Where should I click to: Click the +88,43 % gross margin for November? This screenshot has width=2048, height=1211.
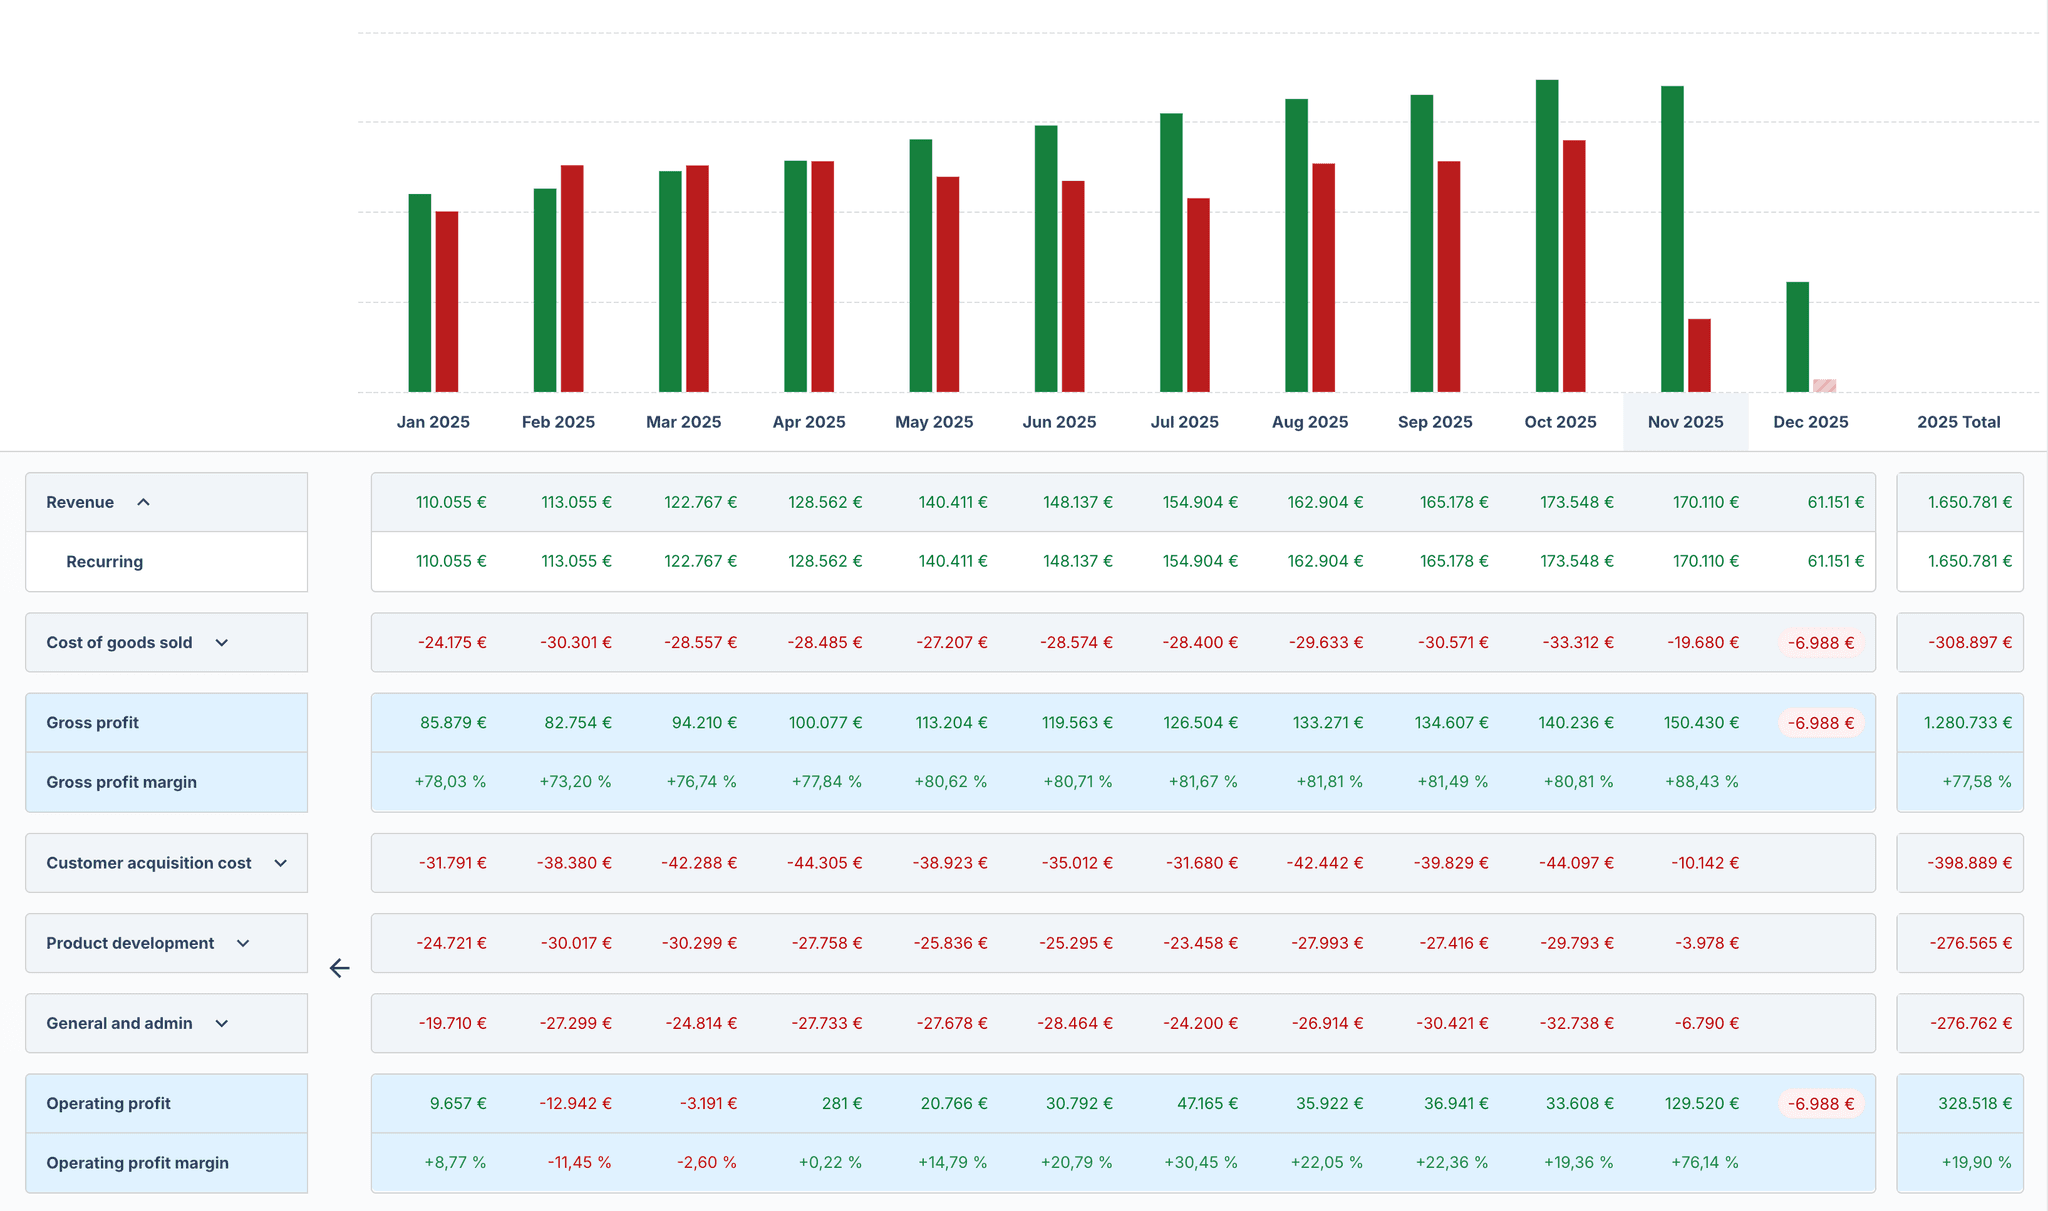pos(1702,781)
